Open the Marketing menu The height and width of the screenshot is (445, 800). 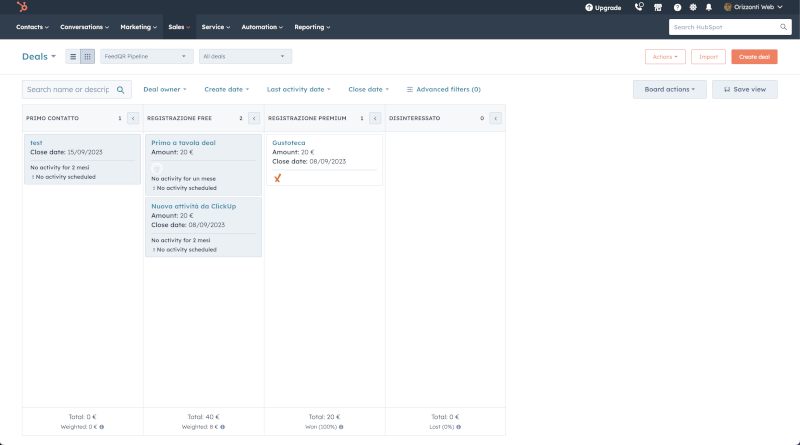point(138,27)
